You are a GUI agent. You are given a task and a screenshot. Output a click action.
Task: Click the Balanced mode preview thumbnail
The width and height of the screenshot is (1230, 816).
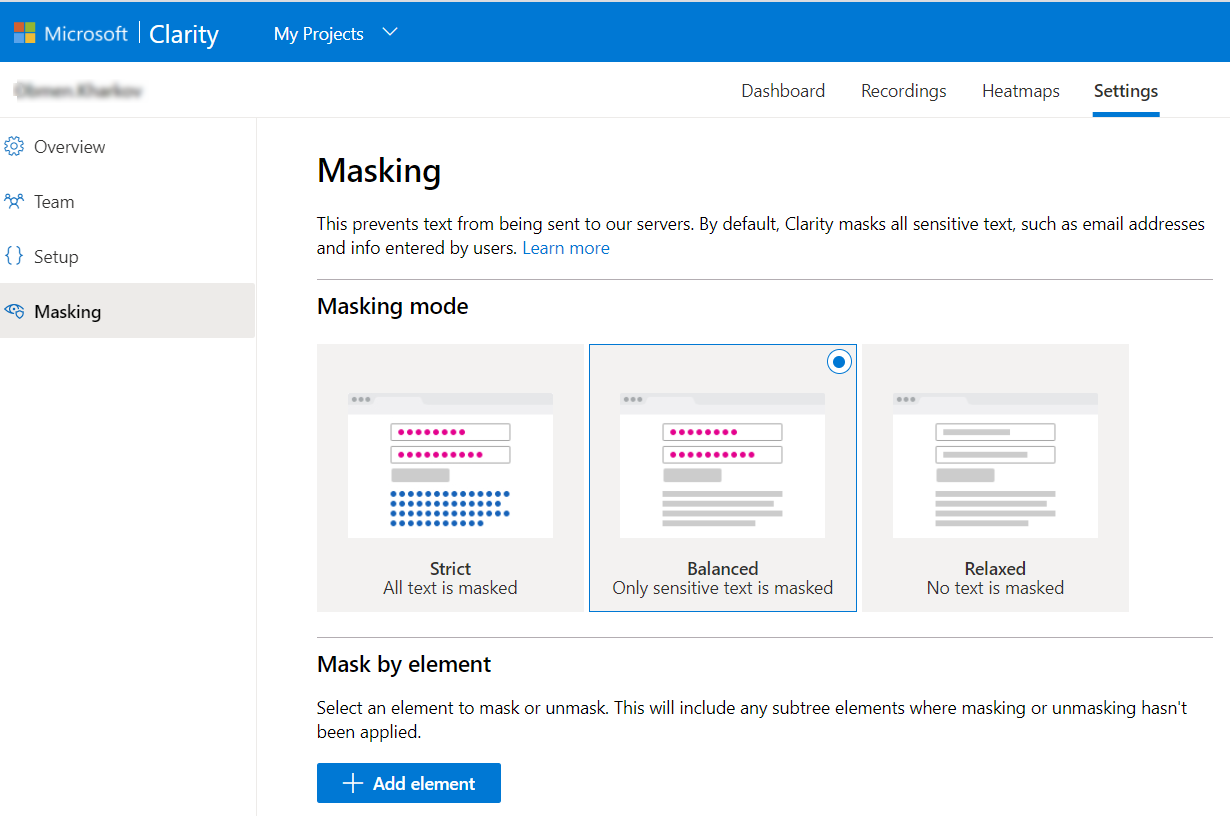(x=722, y=465)
